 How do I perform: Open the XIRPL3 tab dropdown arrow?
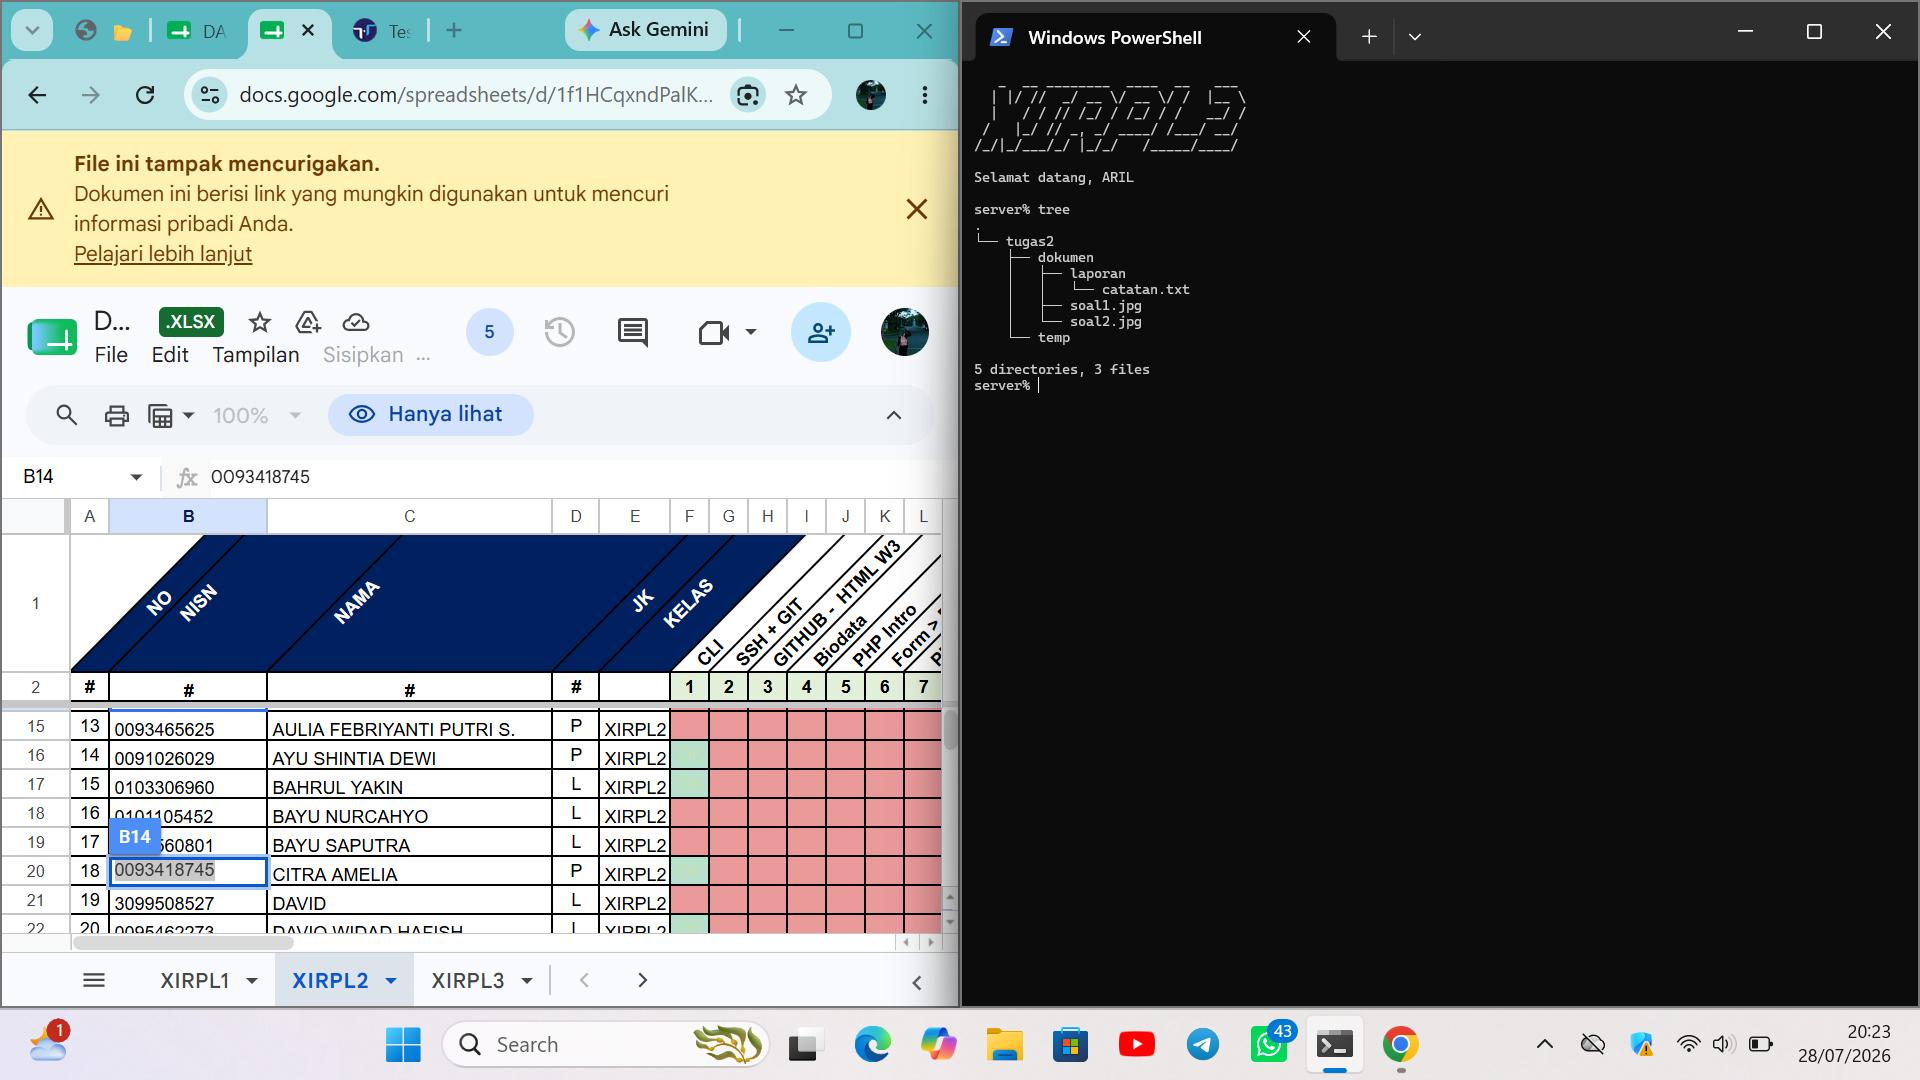[x=527, y=981]
